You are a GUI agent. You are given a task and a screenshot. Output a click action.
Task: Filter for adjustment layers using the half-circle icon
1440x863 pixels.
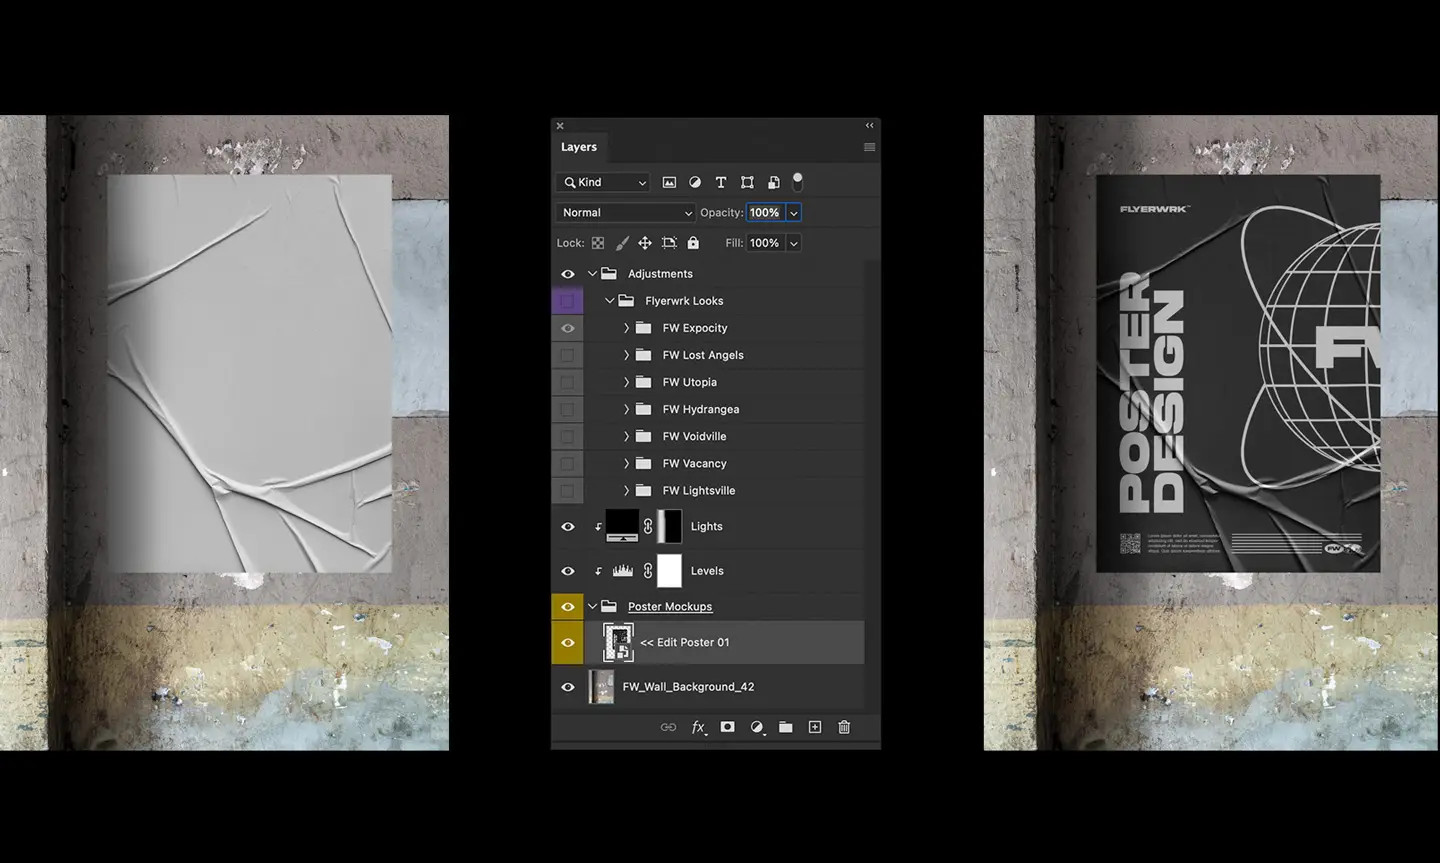tap(695, 182)
